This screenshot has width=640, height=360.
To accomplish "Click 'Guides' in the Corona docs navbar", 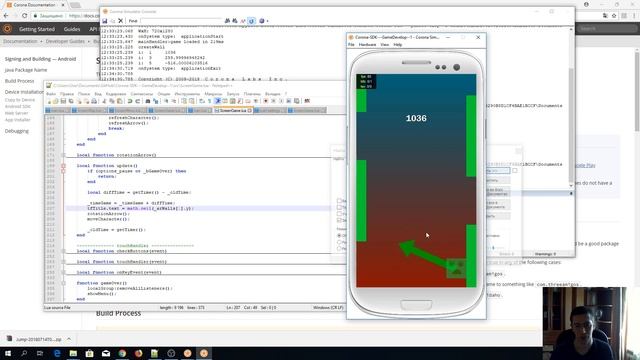I will pos(72,29).
